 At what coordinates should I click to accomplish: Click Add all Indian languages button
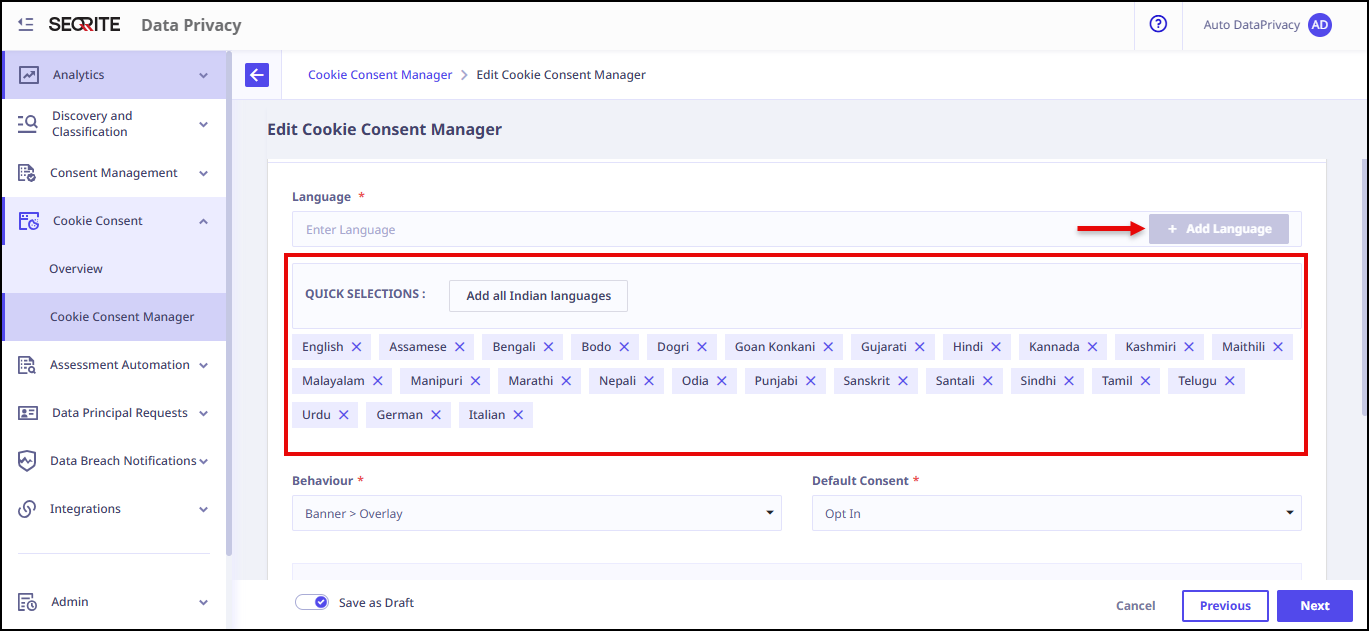click(x=538, y=296)
